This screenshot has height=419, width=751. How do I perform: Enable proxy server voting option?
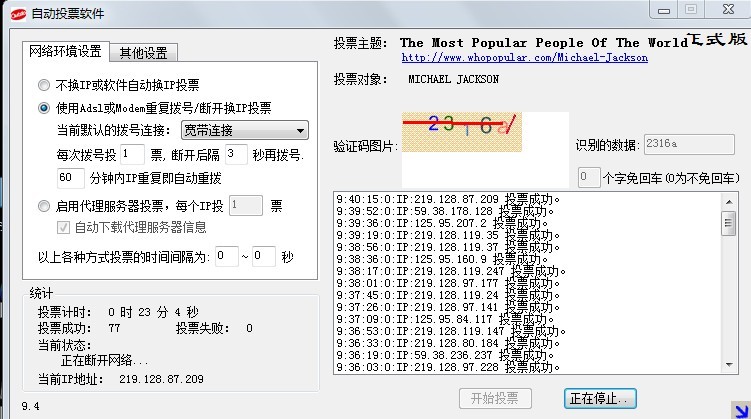44,206
